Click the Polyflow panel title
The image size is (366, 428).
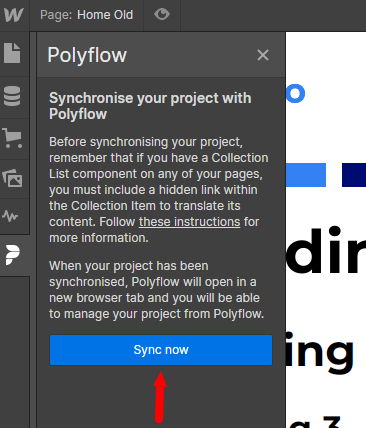87,55
